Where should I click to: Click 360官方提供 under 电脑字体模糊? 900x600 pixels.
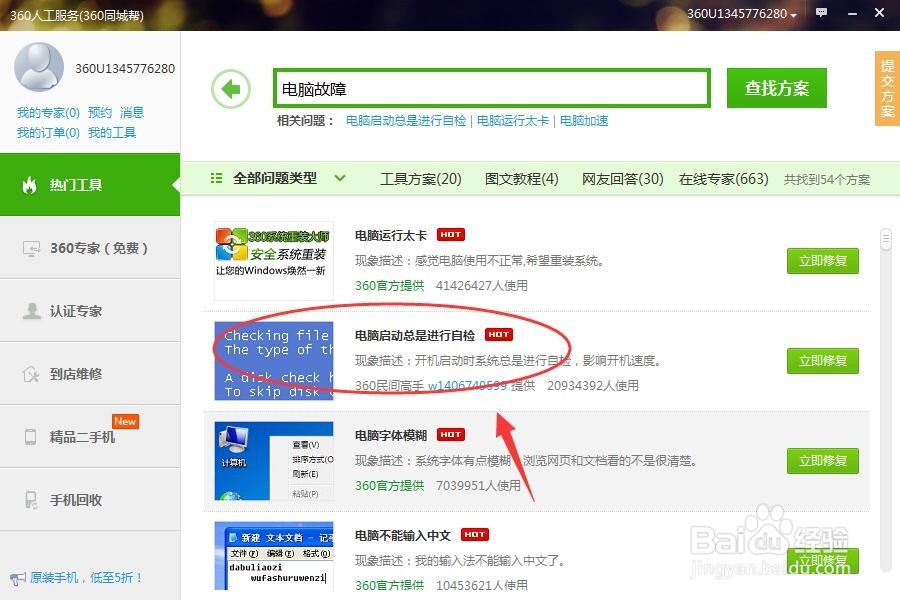pos(390,485)
